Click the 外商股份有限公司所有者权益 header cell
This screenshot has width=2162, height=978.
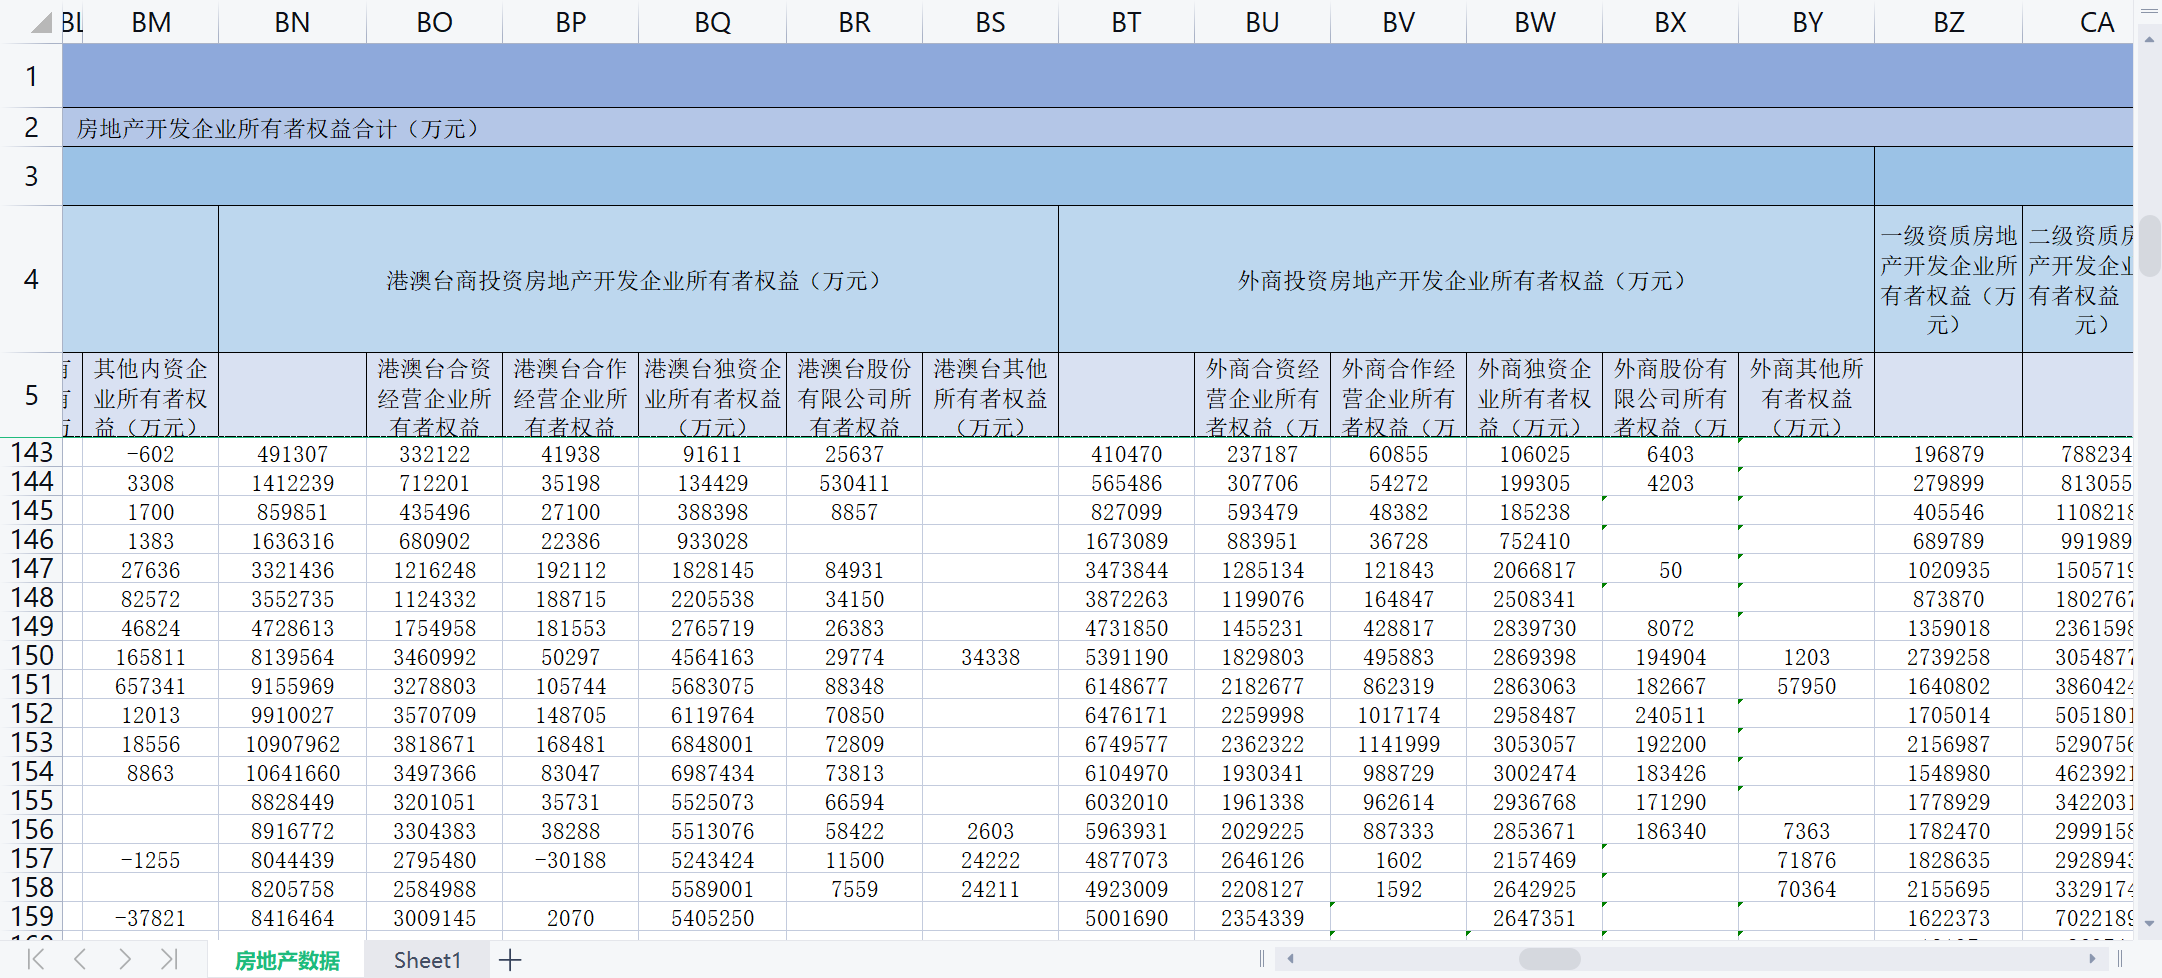[x=1671, y=395]
